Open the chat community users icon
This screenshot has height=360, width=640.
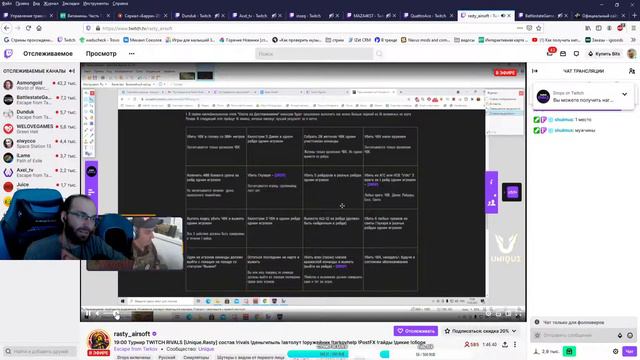(x=632, y=71)
